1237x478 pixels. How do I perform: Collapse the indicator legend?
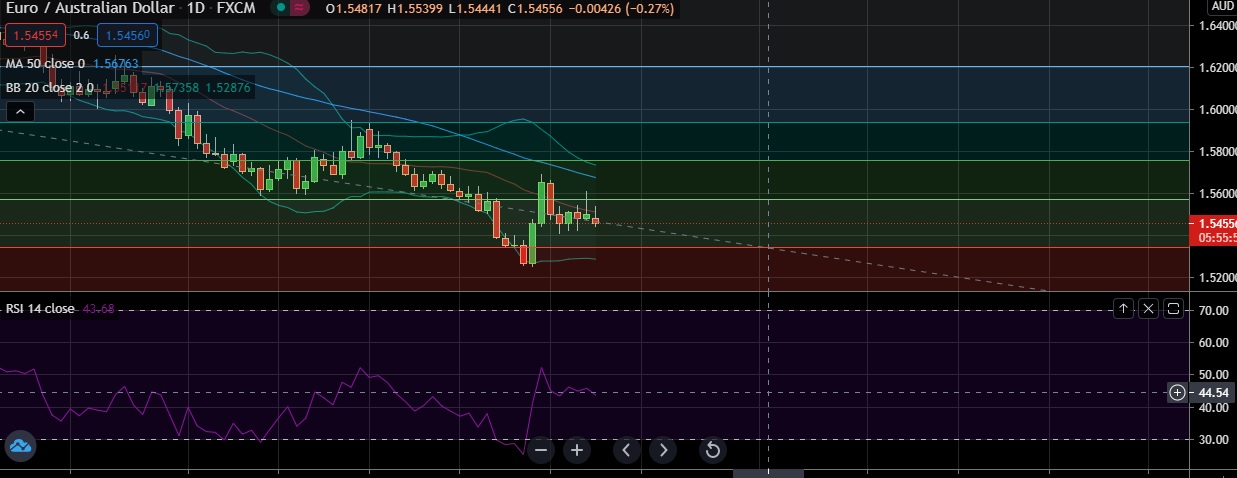tap(19, 110)
